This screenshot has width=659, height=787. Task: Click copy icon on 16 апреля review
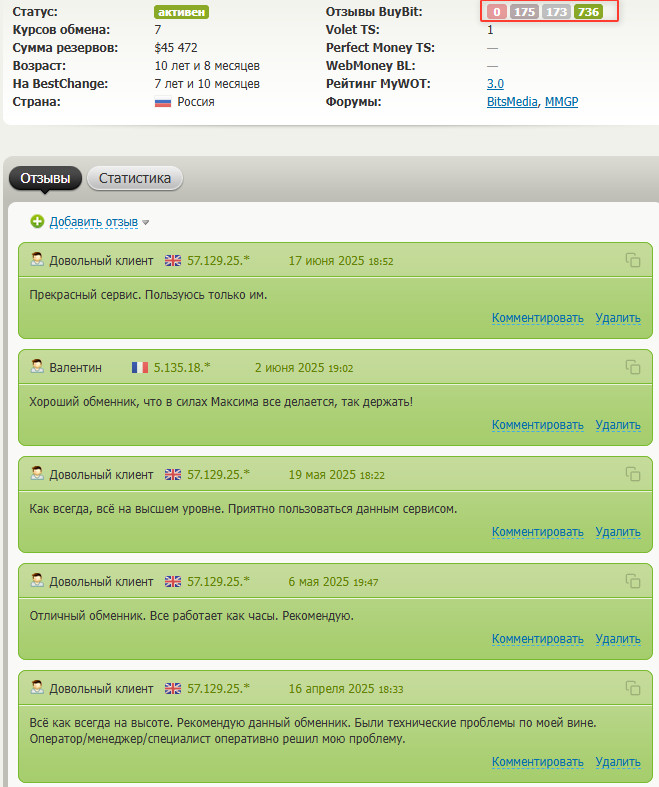(x=632, y=688)
